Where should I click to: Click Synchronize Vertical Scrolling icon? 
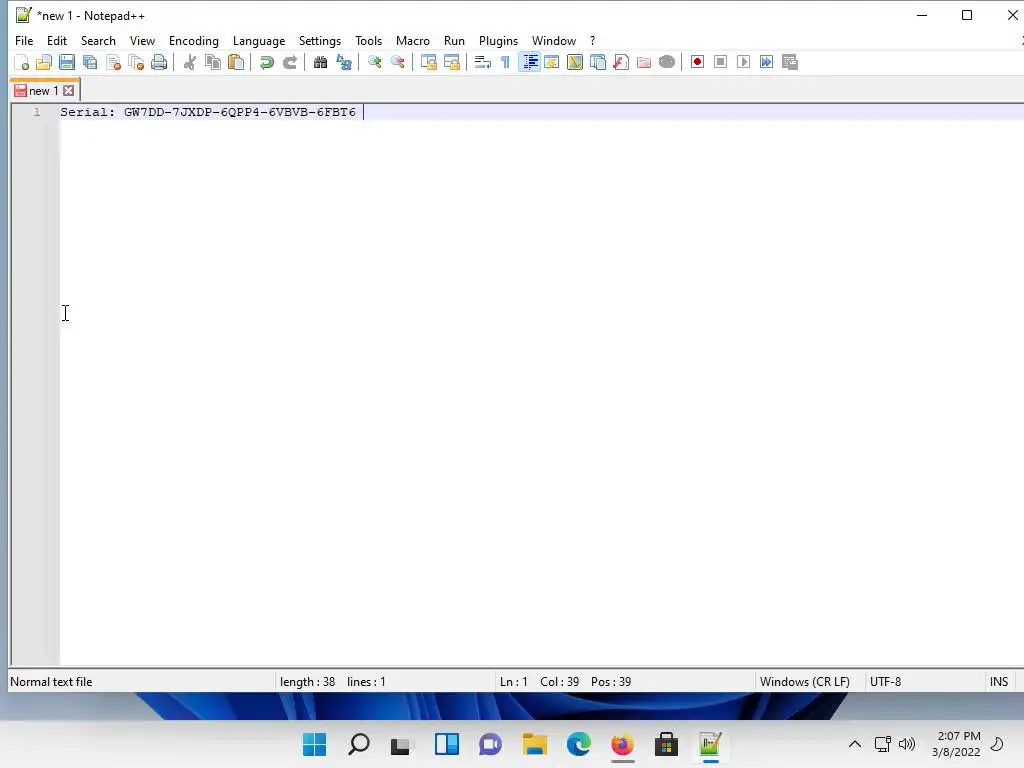coord(428,62)
